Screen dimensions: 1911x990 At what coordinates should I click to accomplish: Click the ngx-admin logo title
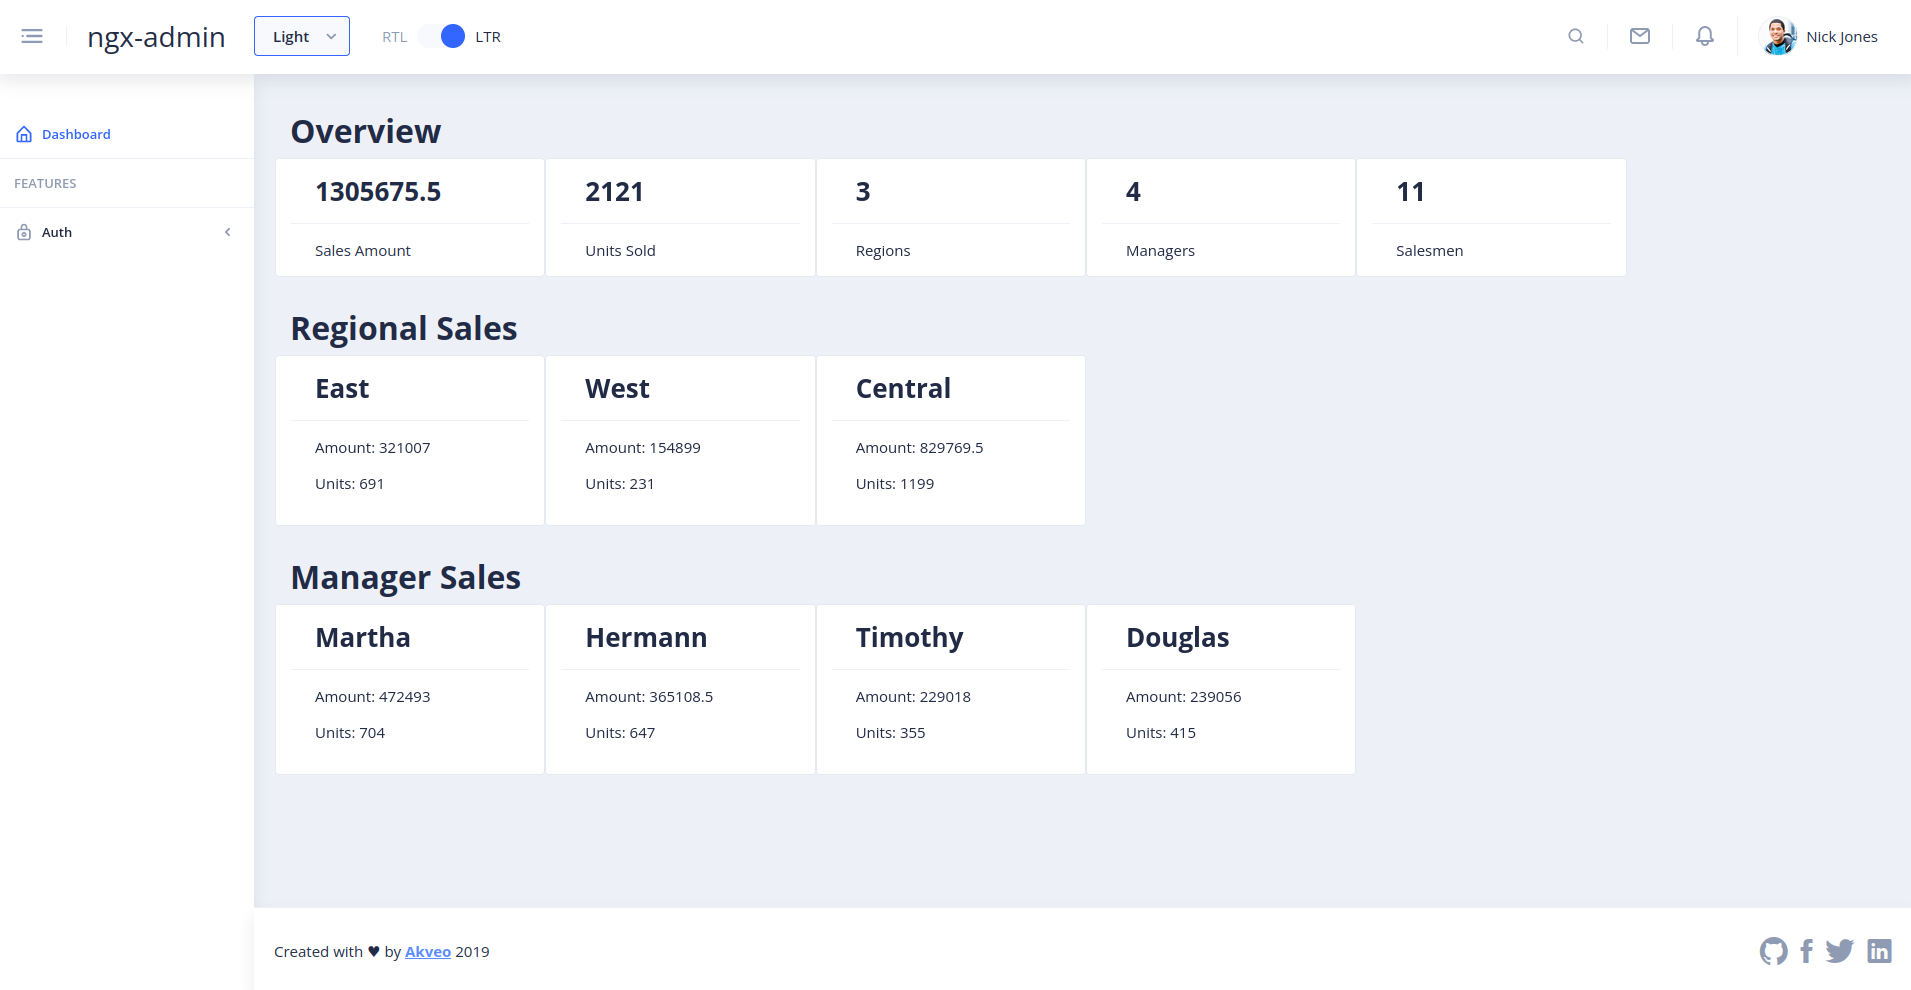point(156,37)
